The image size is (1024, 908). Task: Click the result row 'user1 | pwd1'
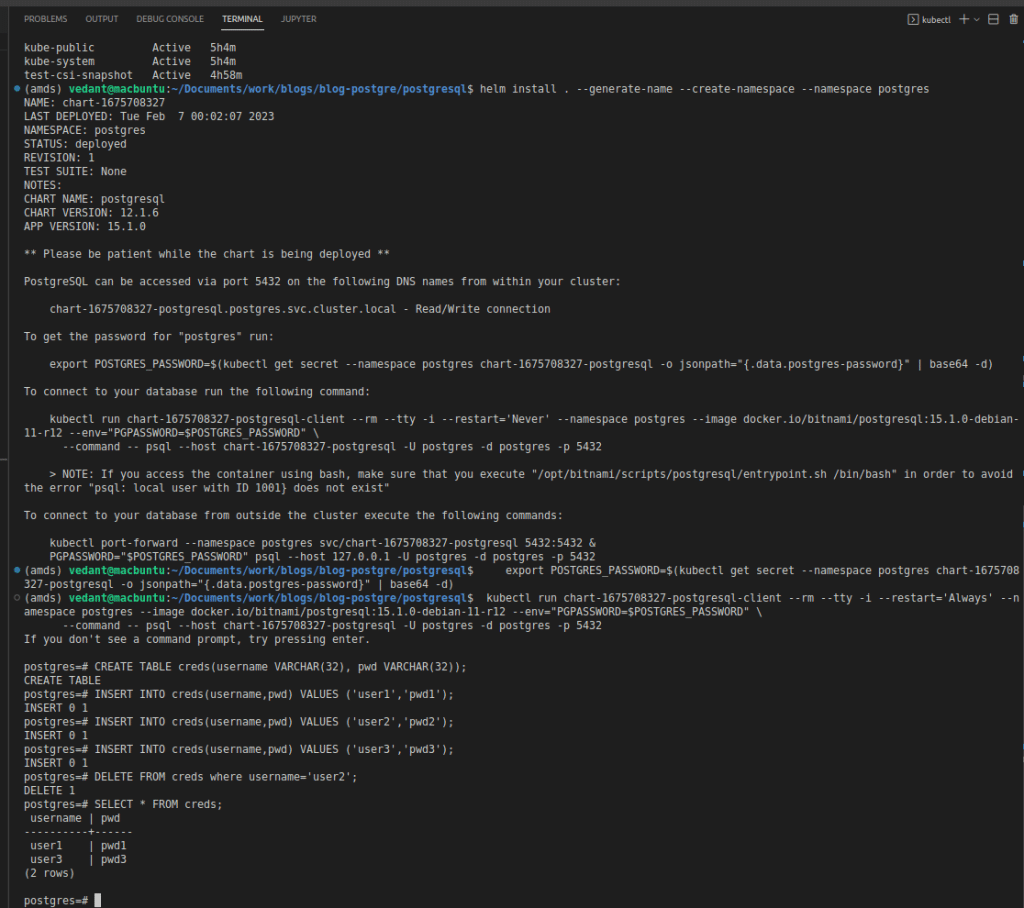[78, 845]
